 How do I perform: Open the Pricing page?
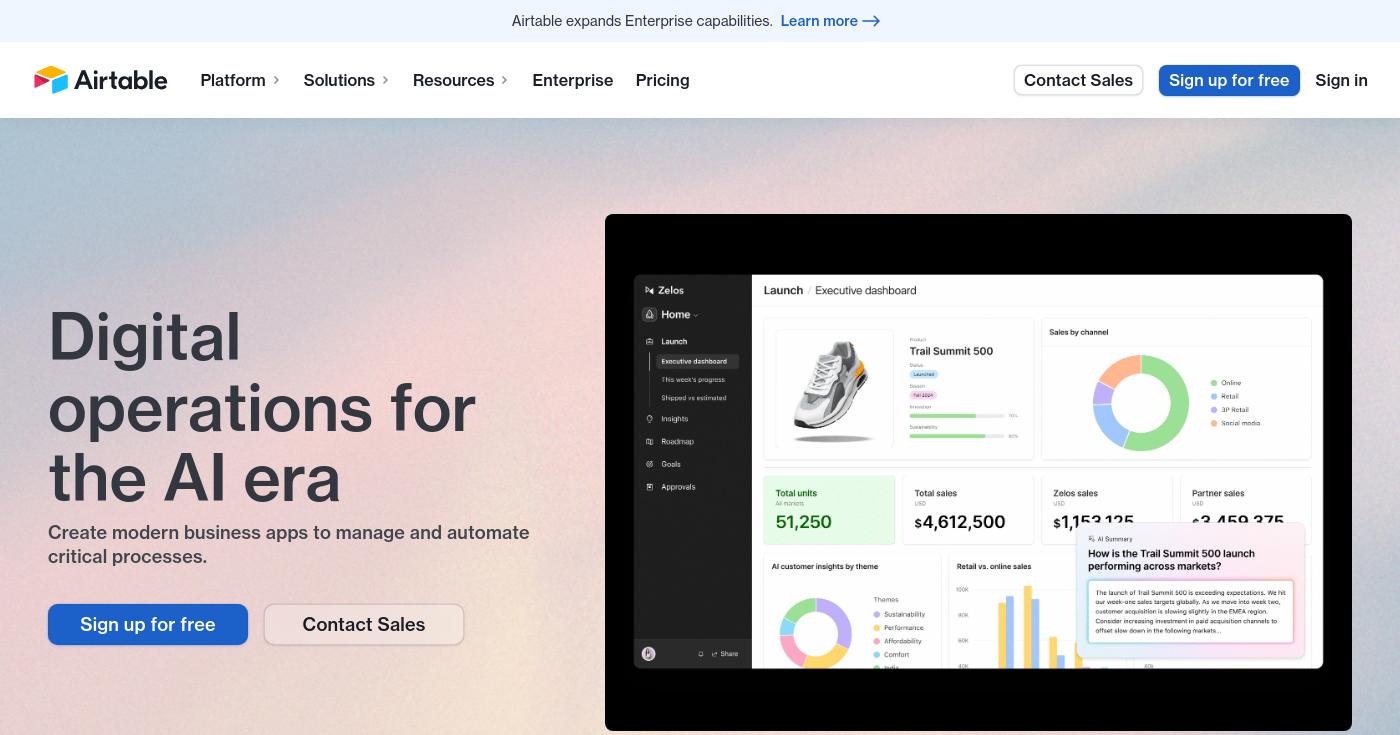(662, 80)
